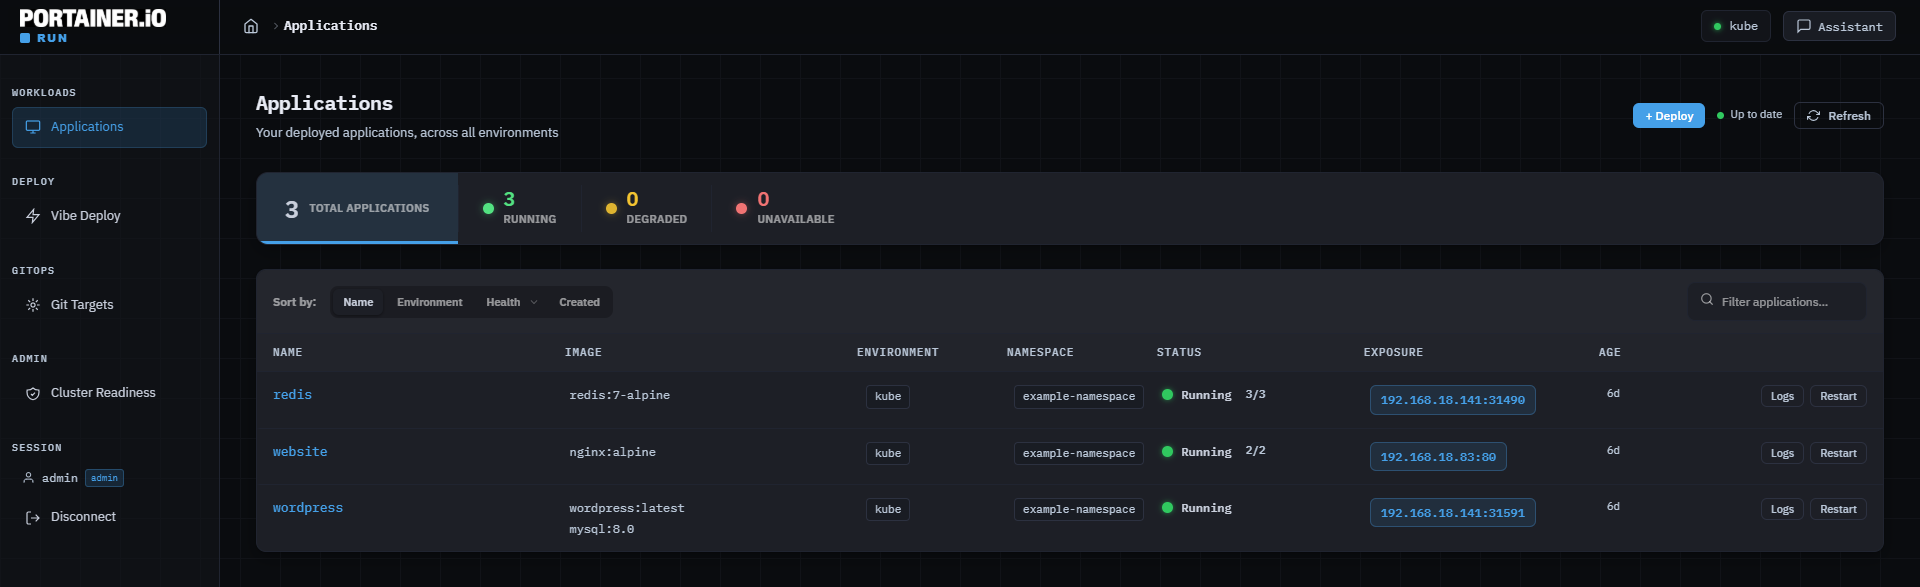
Task: Click Running 2/2 status in website row
Action: tap(1213, 451)
